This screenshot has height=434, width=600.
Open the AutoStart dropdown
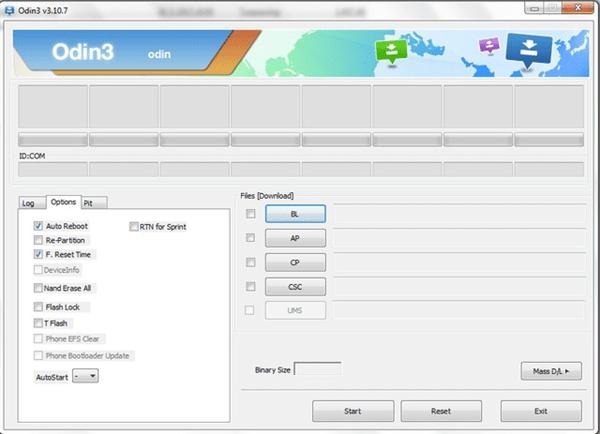click(86, 376)
